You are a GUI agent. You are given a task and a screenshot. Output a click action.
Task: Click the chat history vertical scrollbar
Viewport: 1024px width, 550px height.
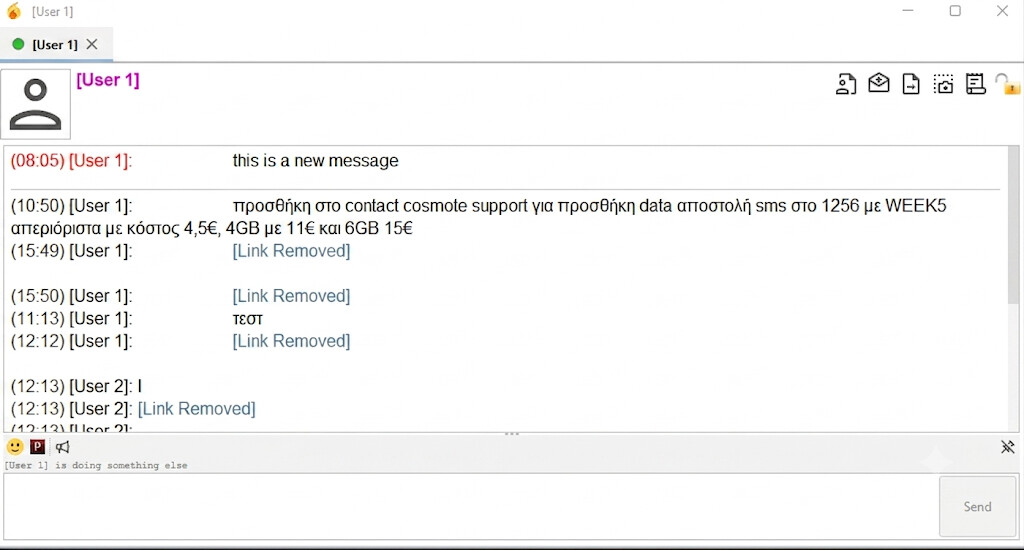1013,288
